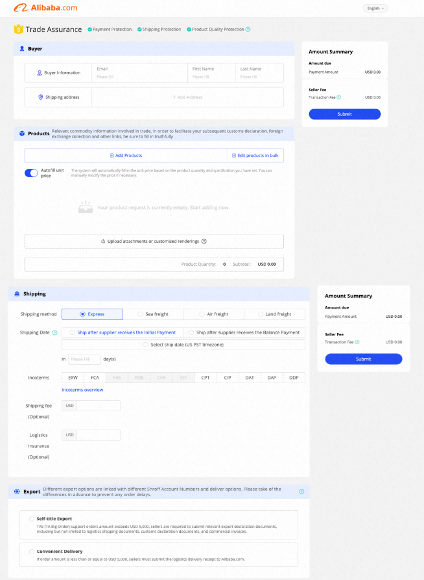Click the Shipping Date help icon

coord(55,333)
